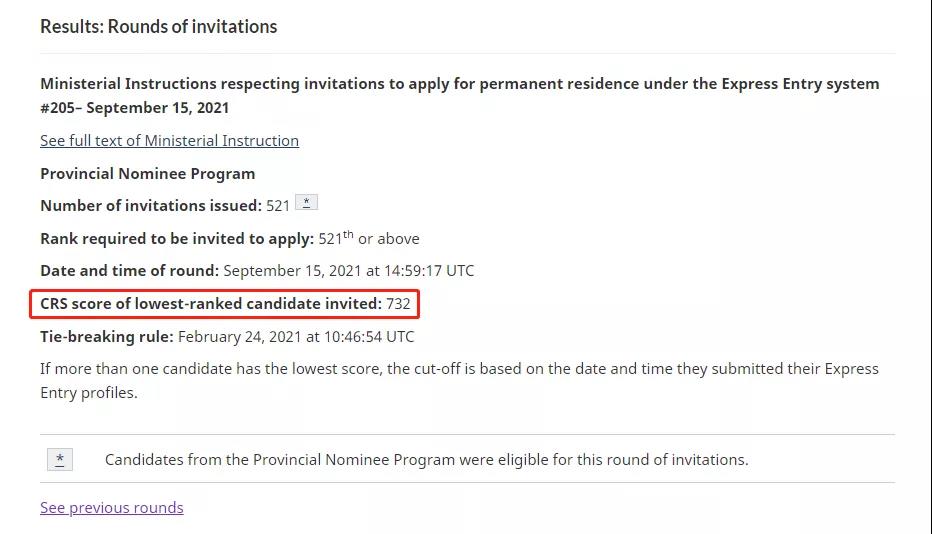
Task: Click the red-boxed 'CRS score of lowest-ranked candidate invited' label
Action: [211, 304]
